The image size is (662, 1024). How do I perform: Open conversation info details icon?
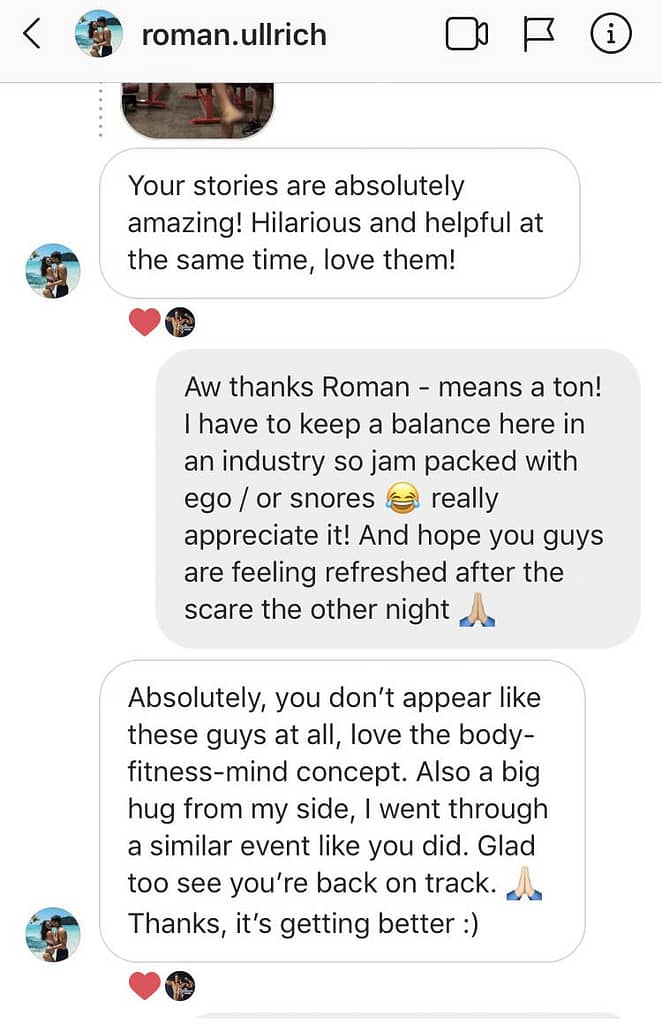tap(610, 33)
